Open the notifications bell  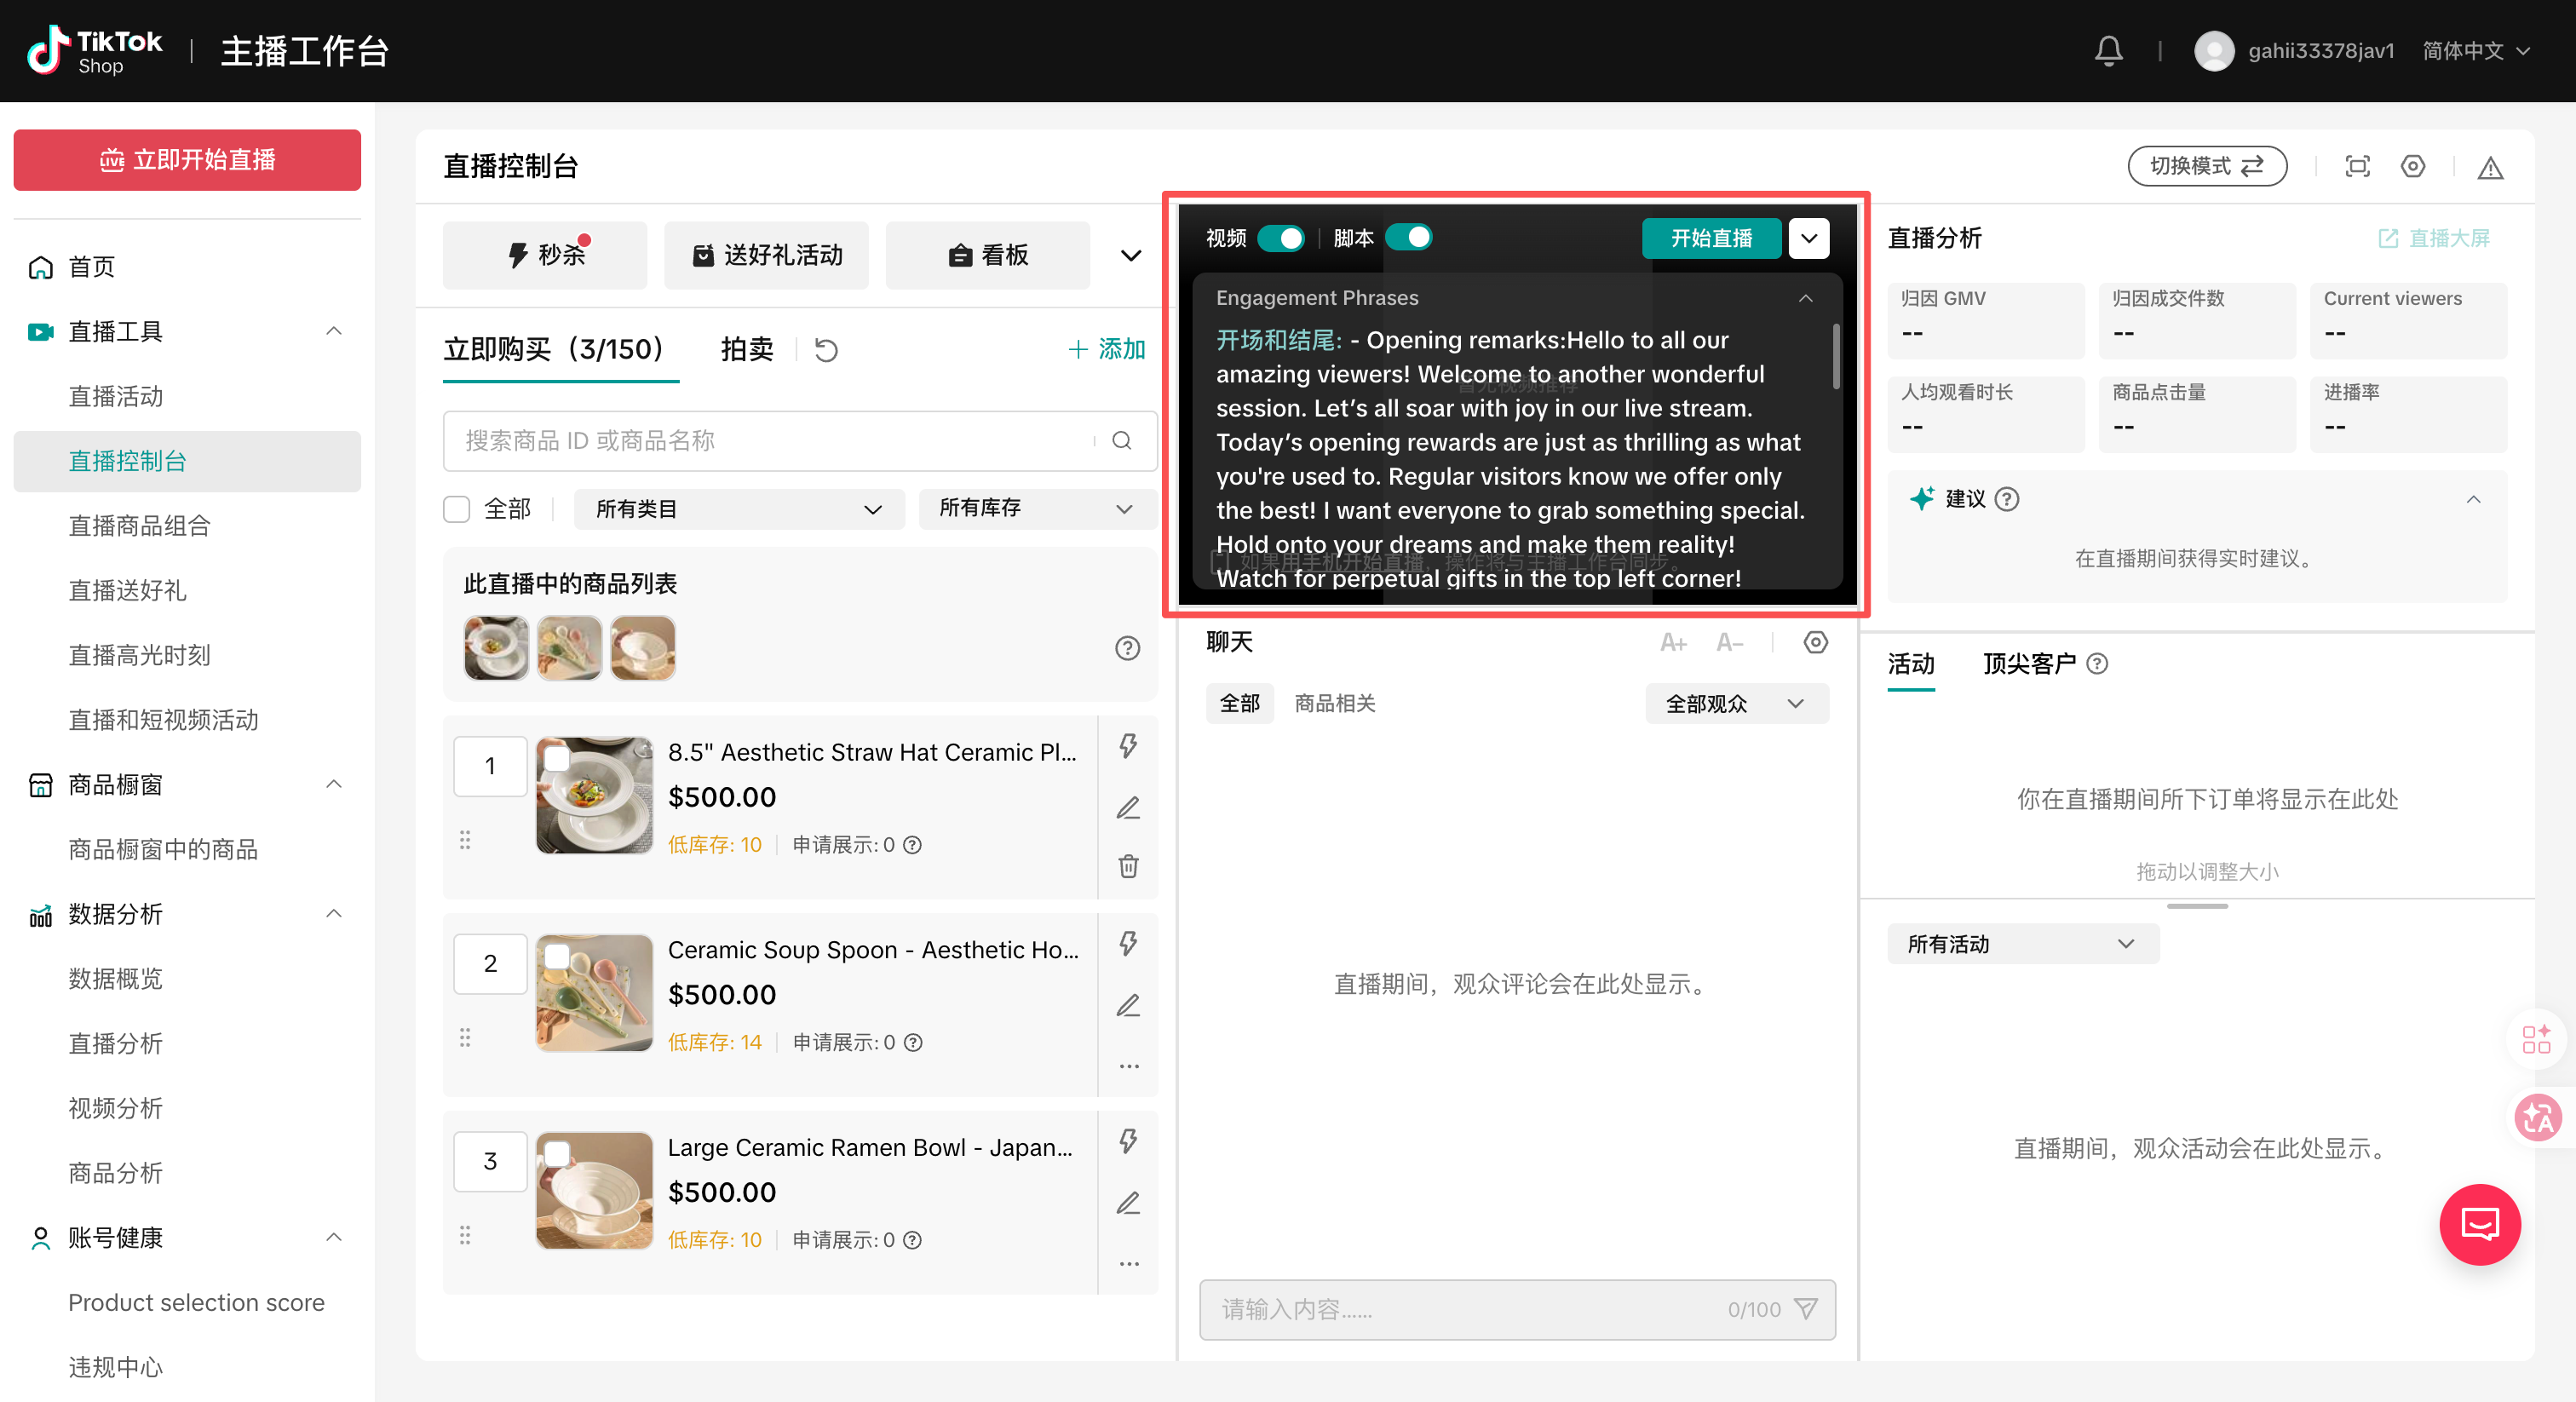click(2108, 50)
